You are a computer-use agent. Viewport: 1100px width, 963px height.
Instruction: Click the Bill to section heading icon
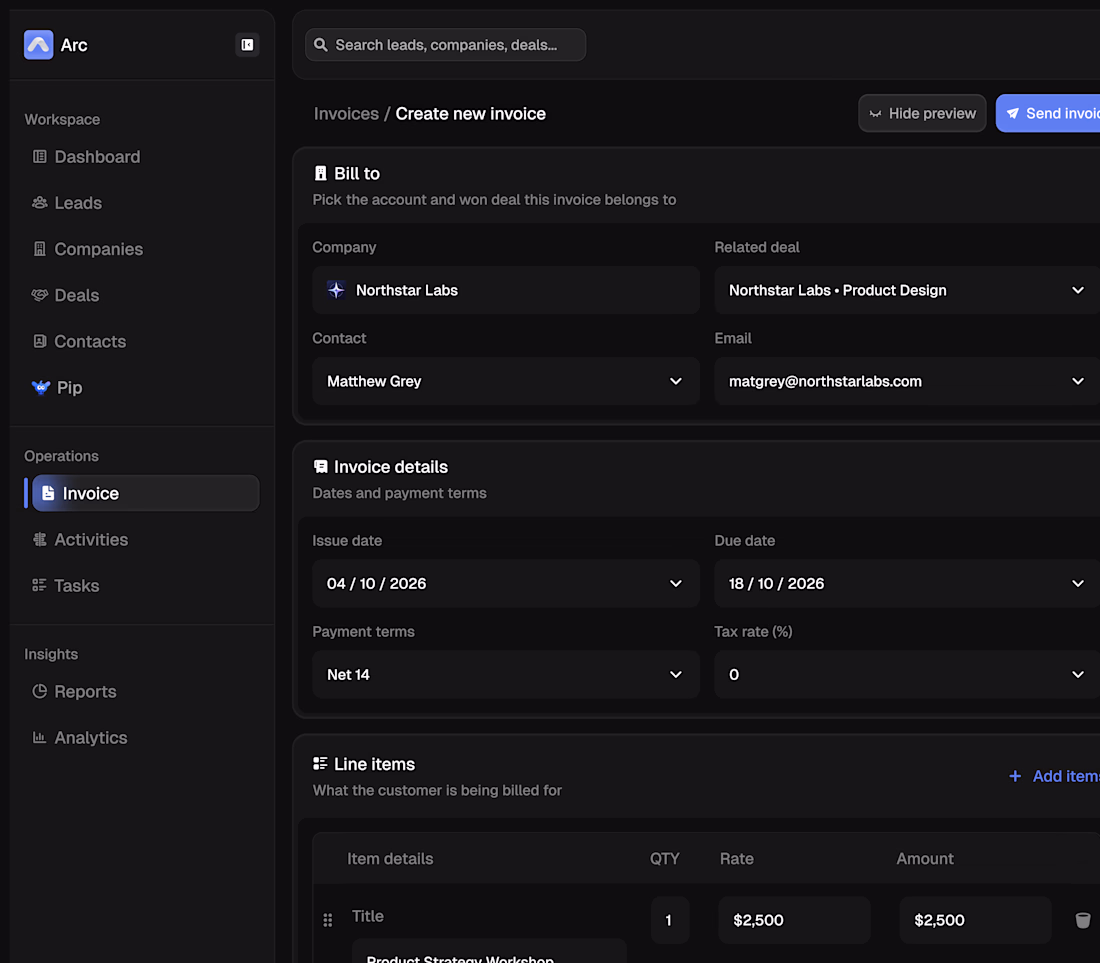[x=321, y=173]
